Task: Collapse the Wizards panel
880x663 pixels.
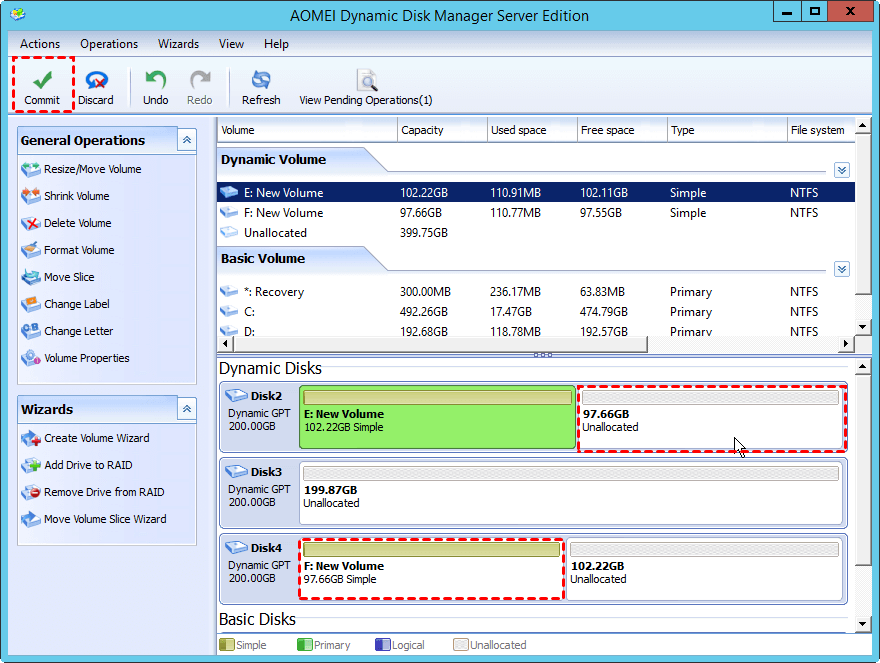Action: pyautogui.click(x=187, y=409)
